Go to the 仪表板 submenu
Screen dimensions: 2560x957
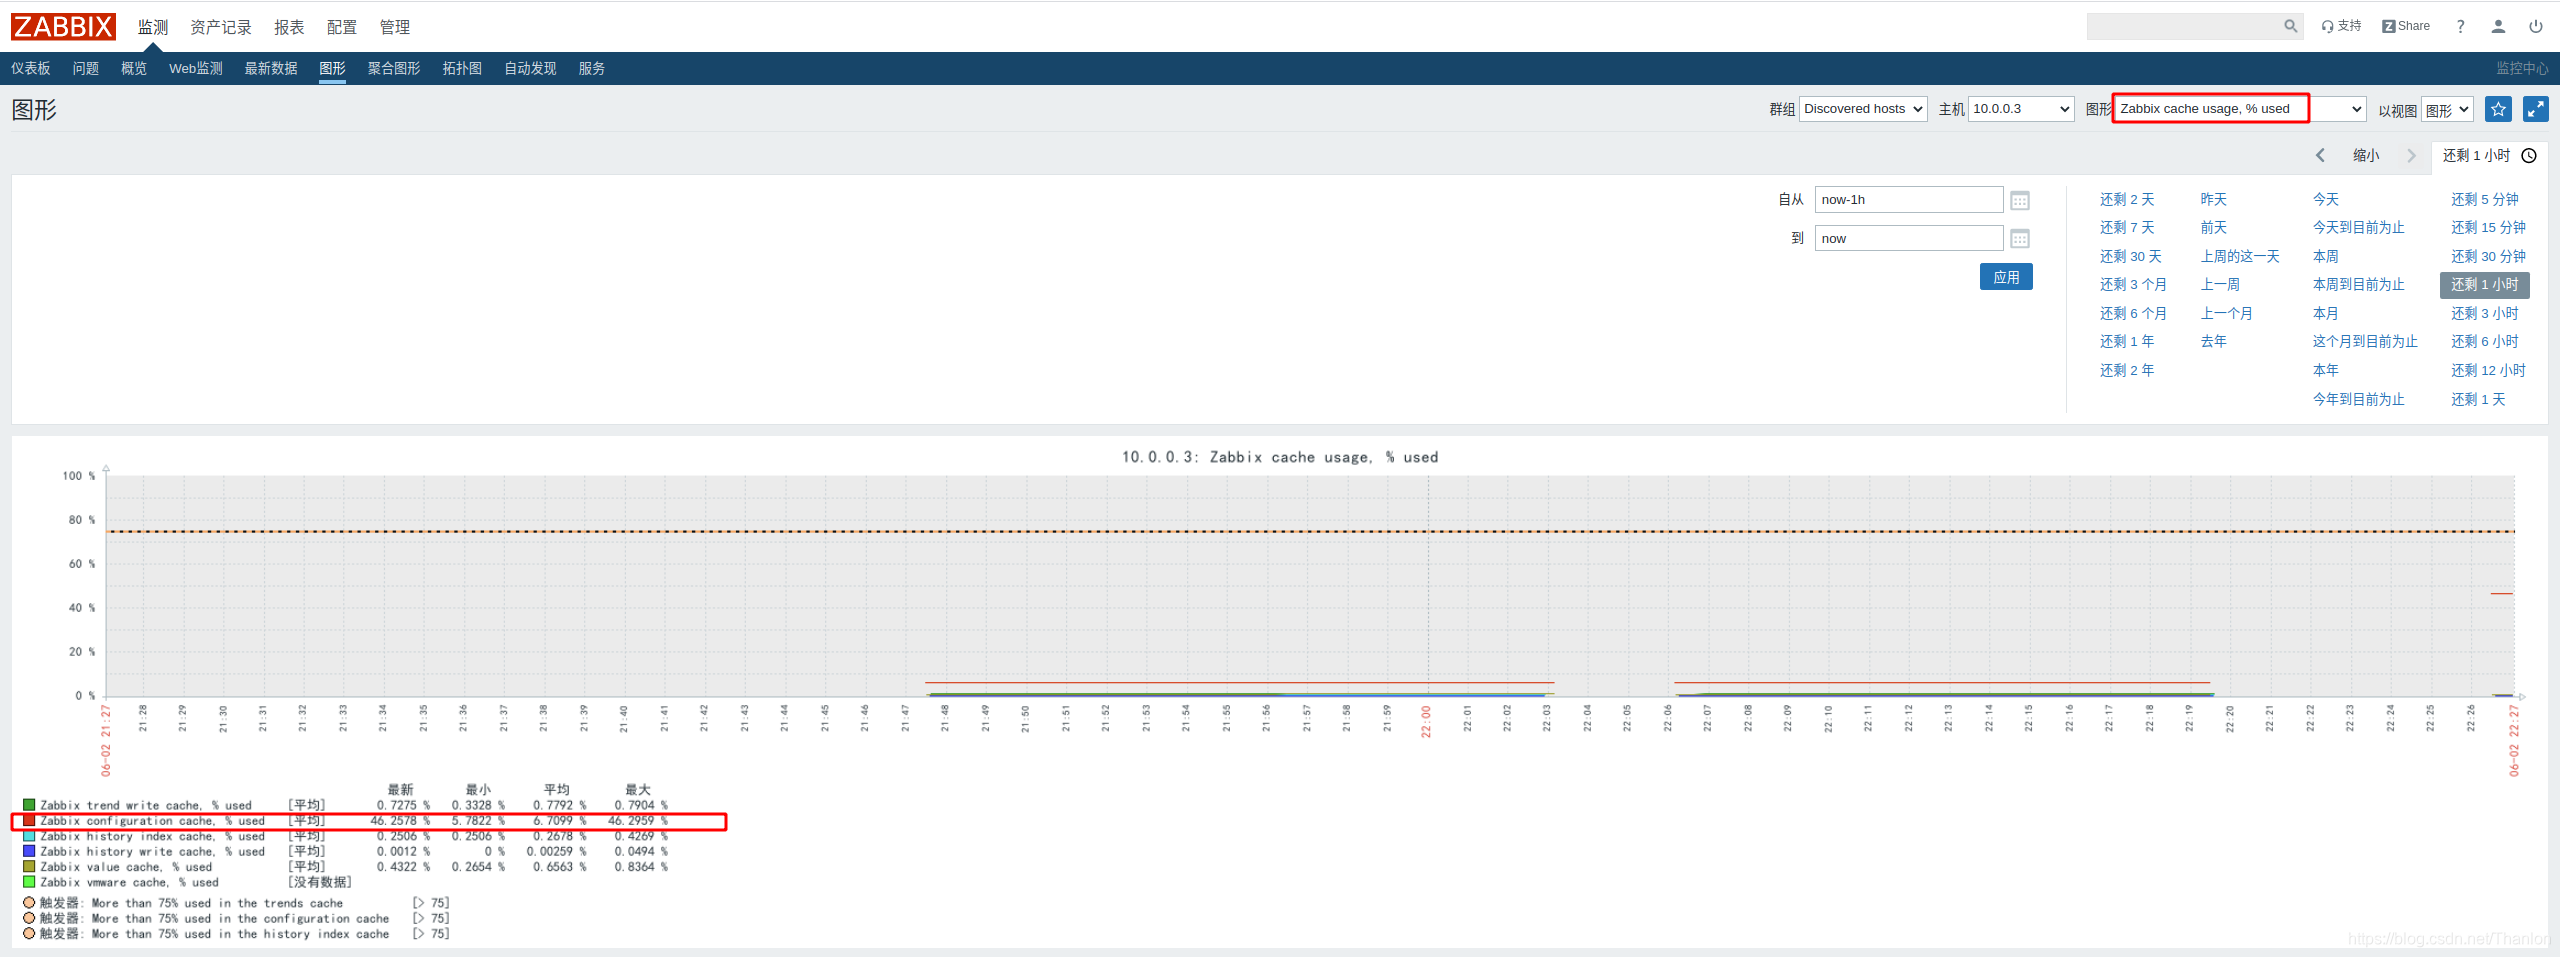(30, 68)
